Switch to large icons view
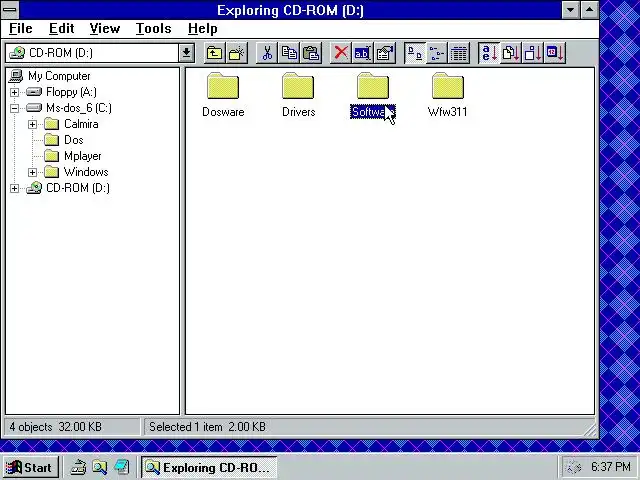 [x=415, y=53]
